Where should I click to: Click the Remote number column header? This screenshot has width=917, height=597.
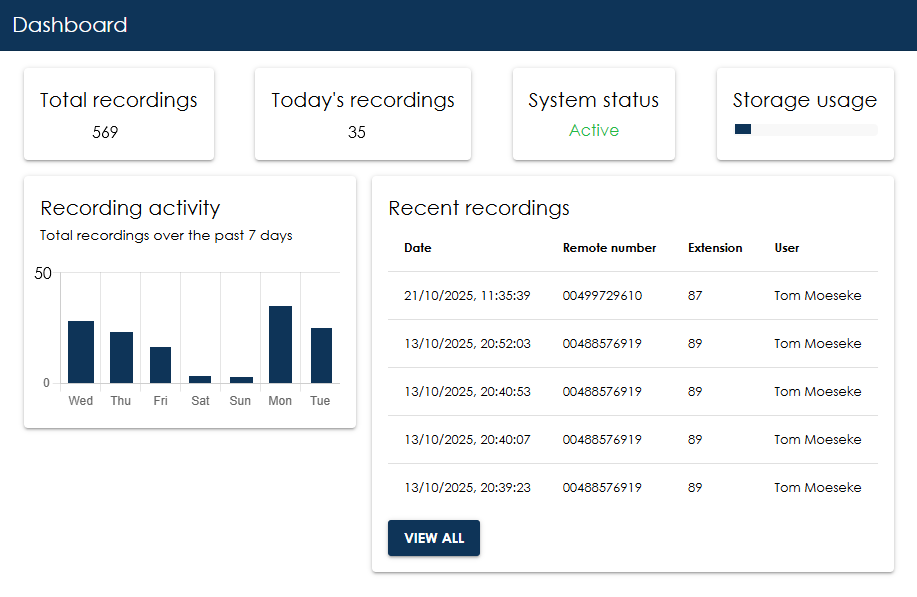tap(609, 248)
